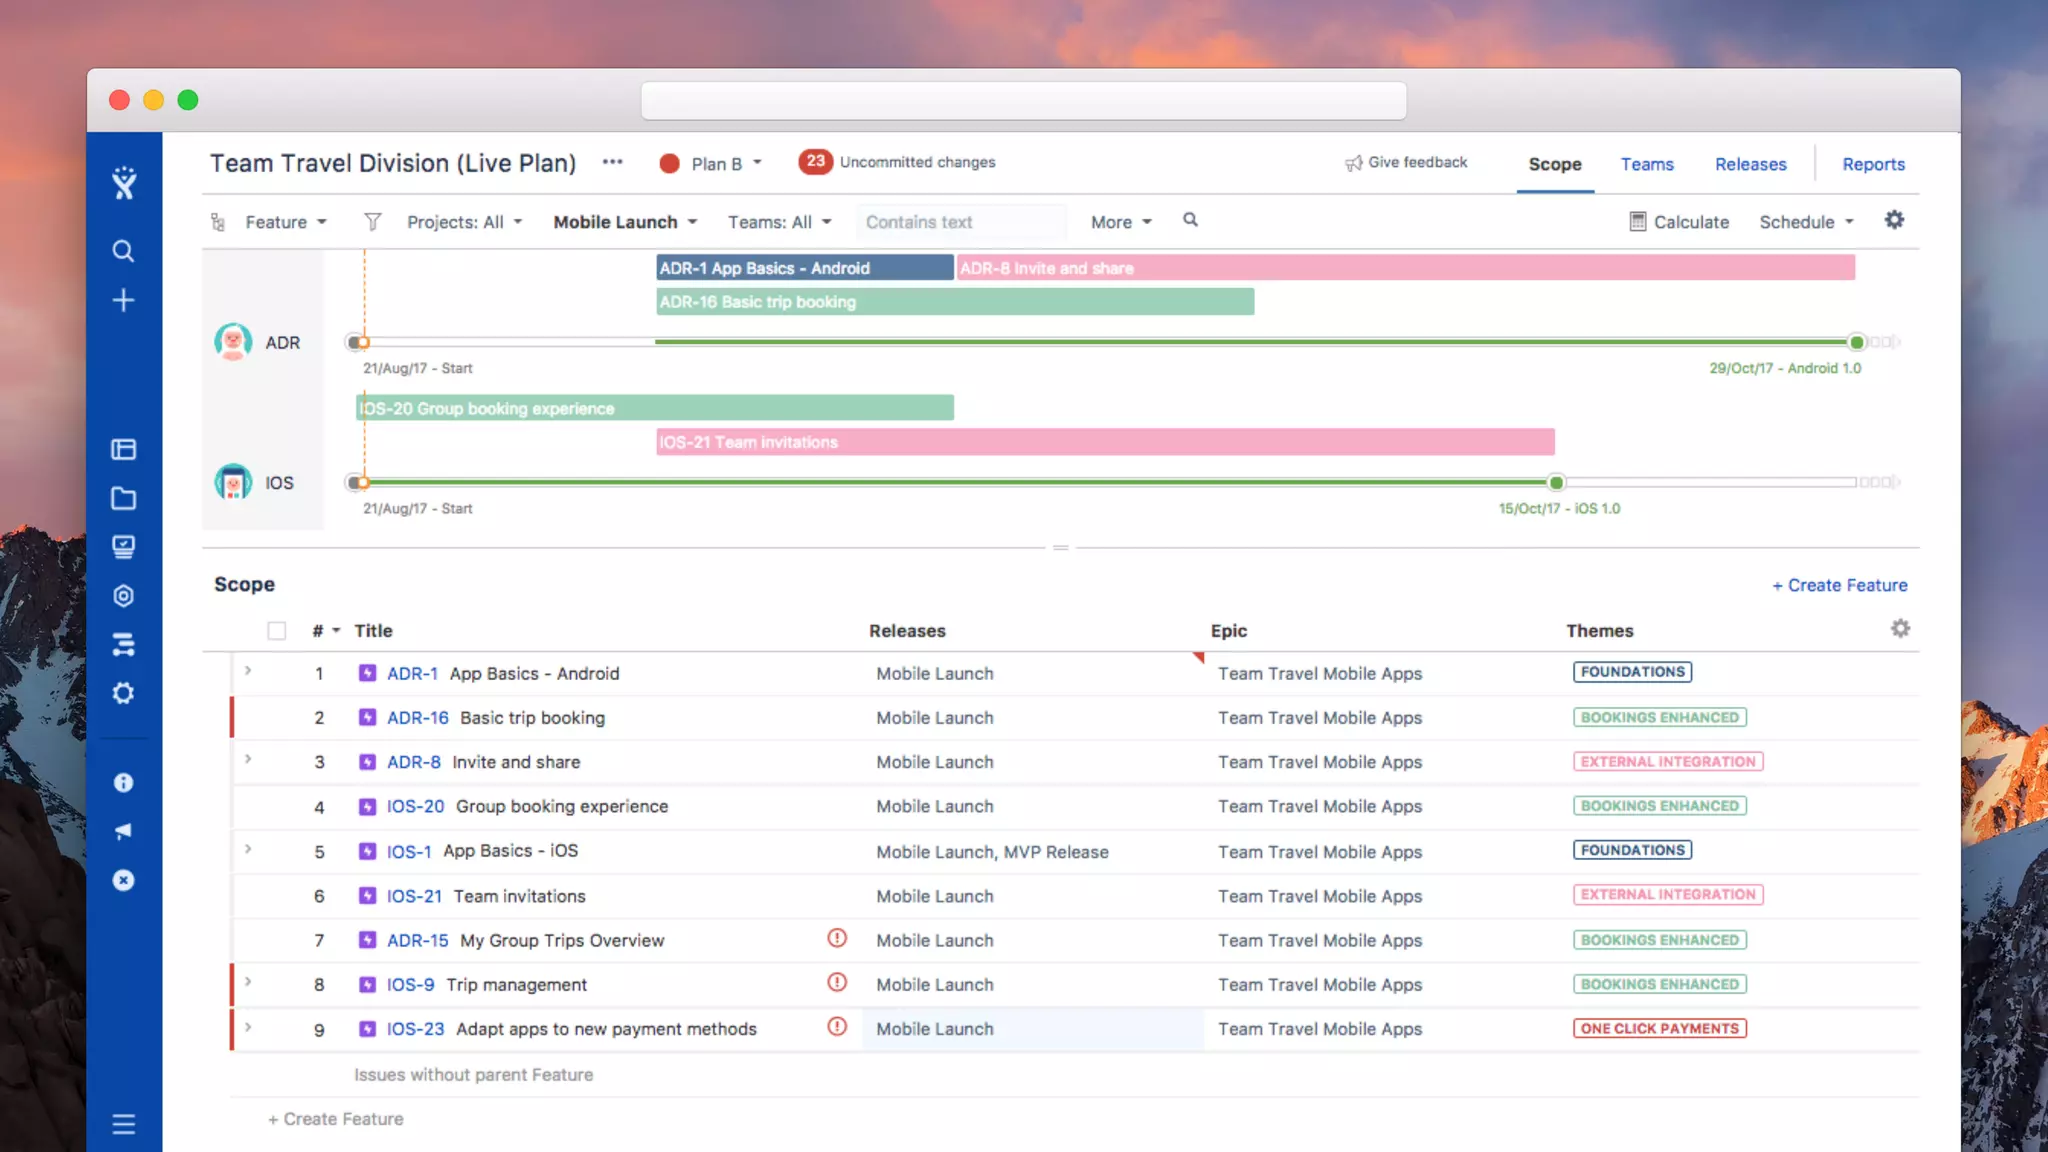Click warning icon on IOS-9 row

pyautogui.click(x=837, y=983)
